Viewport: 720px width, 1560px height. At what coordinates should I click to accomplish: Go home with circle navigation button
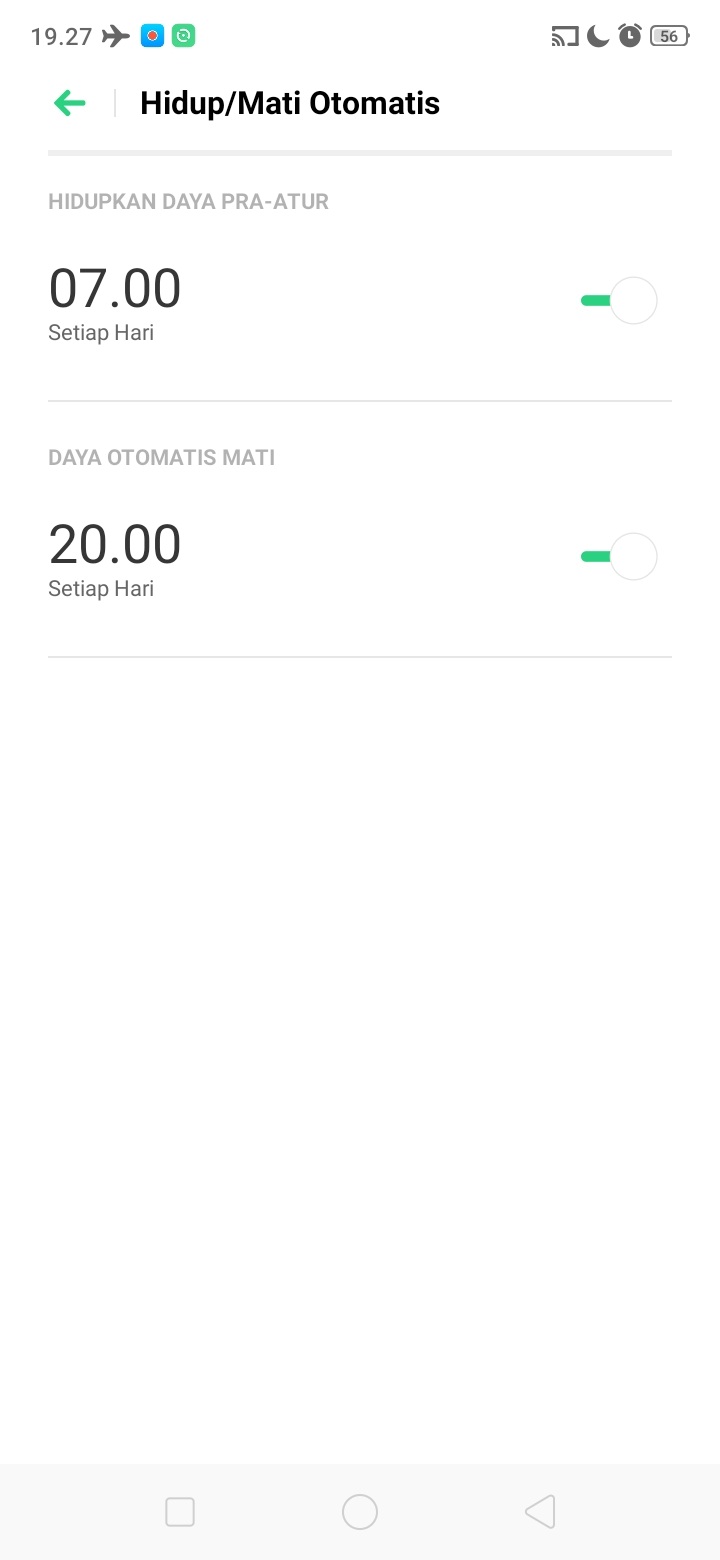tap(360, 1511)
